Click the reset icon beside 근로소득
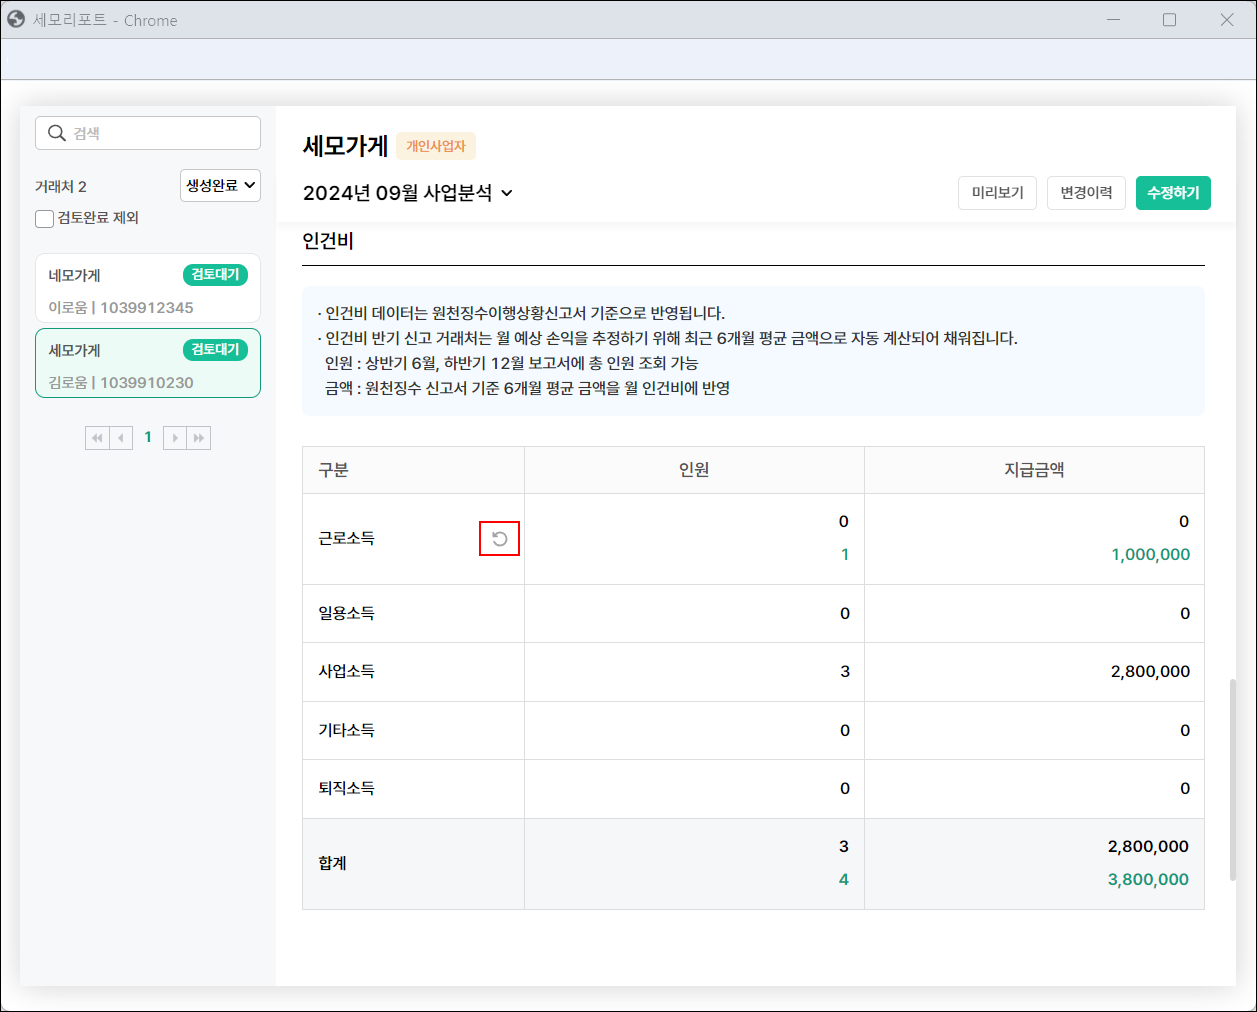The height and width of the screenshot is (1012, 1257). [500, 539]
